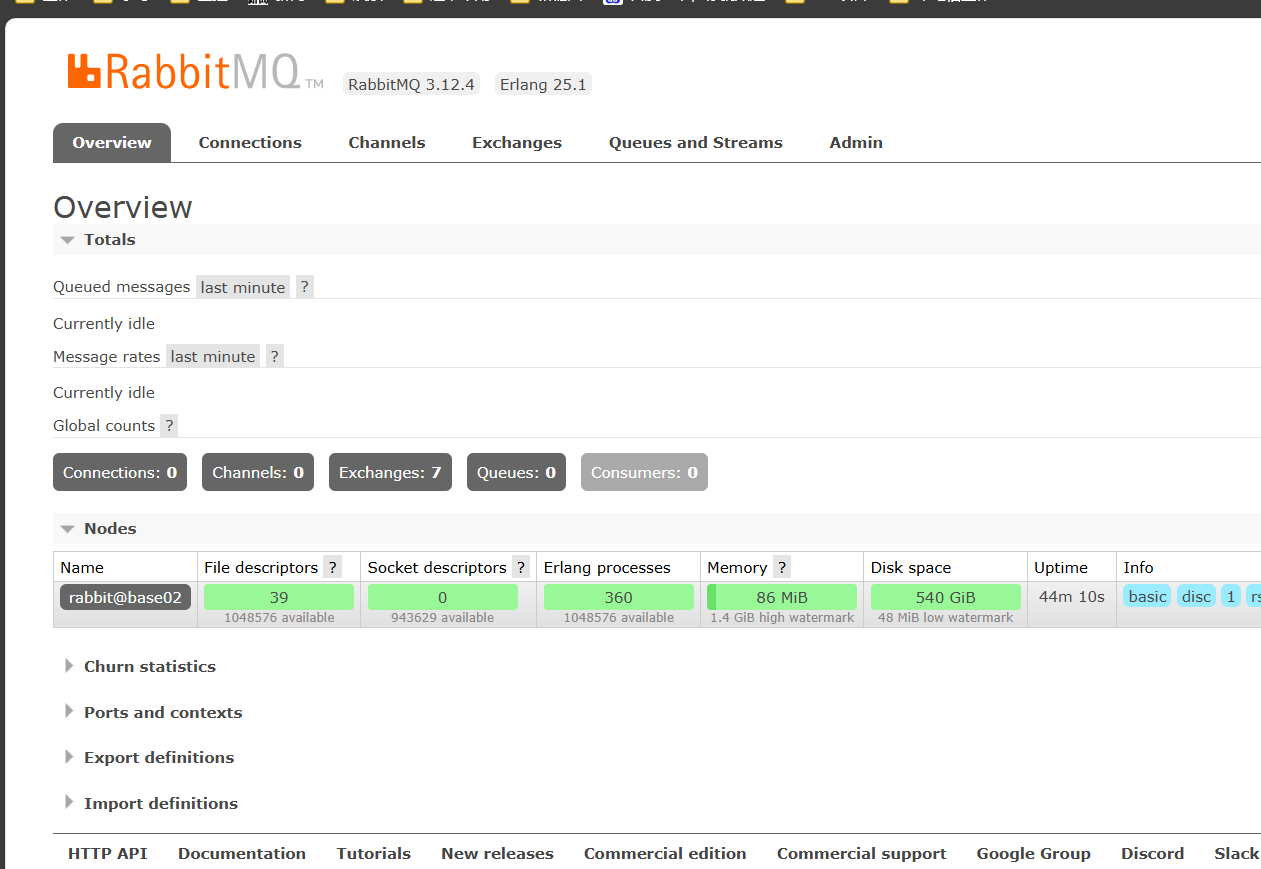The height and width of the screenshot is (869, 1261).
Task: Click the Channels: 0 count button
Action: [258, 472]
